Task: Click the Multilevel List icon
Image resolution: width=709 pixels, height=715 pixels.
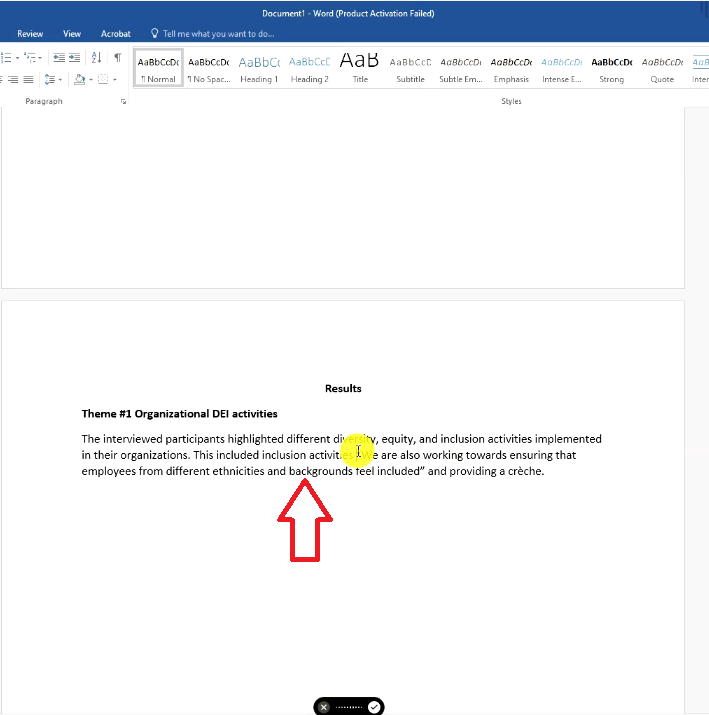Action: pos(30,57)
